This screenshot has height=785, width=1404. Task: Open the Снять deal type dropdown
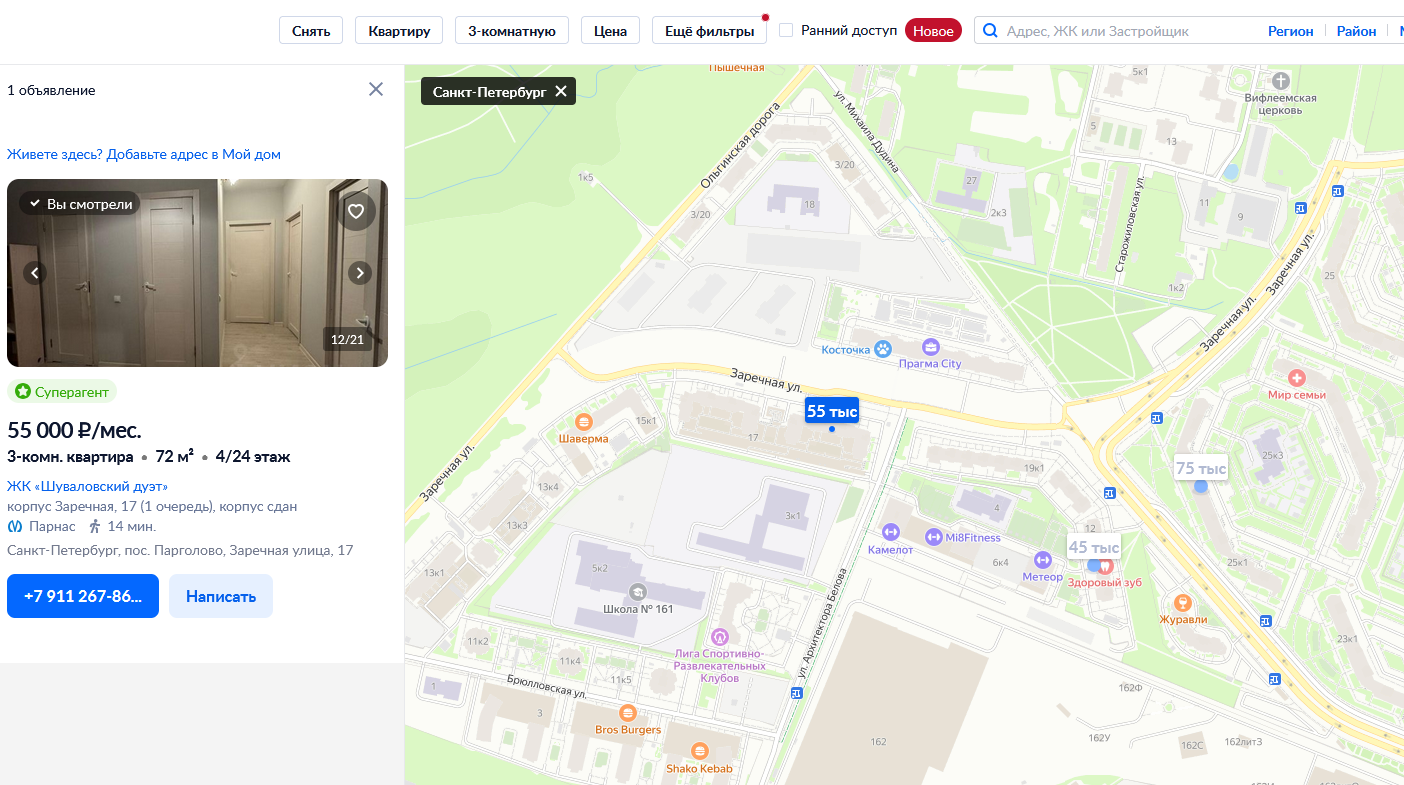tap(311, 31)
